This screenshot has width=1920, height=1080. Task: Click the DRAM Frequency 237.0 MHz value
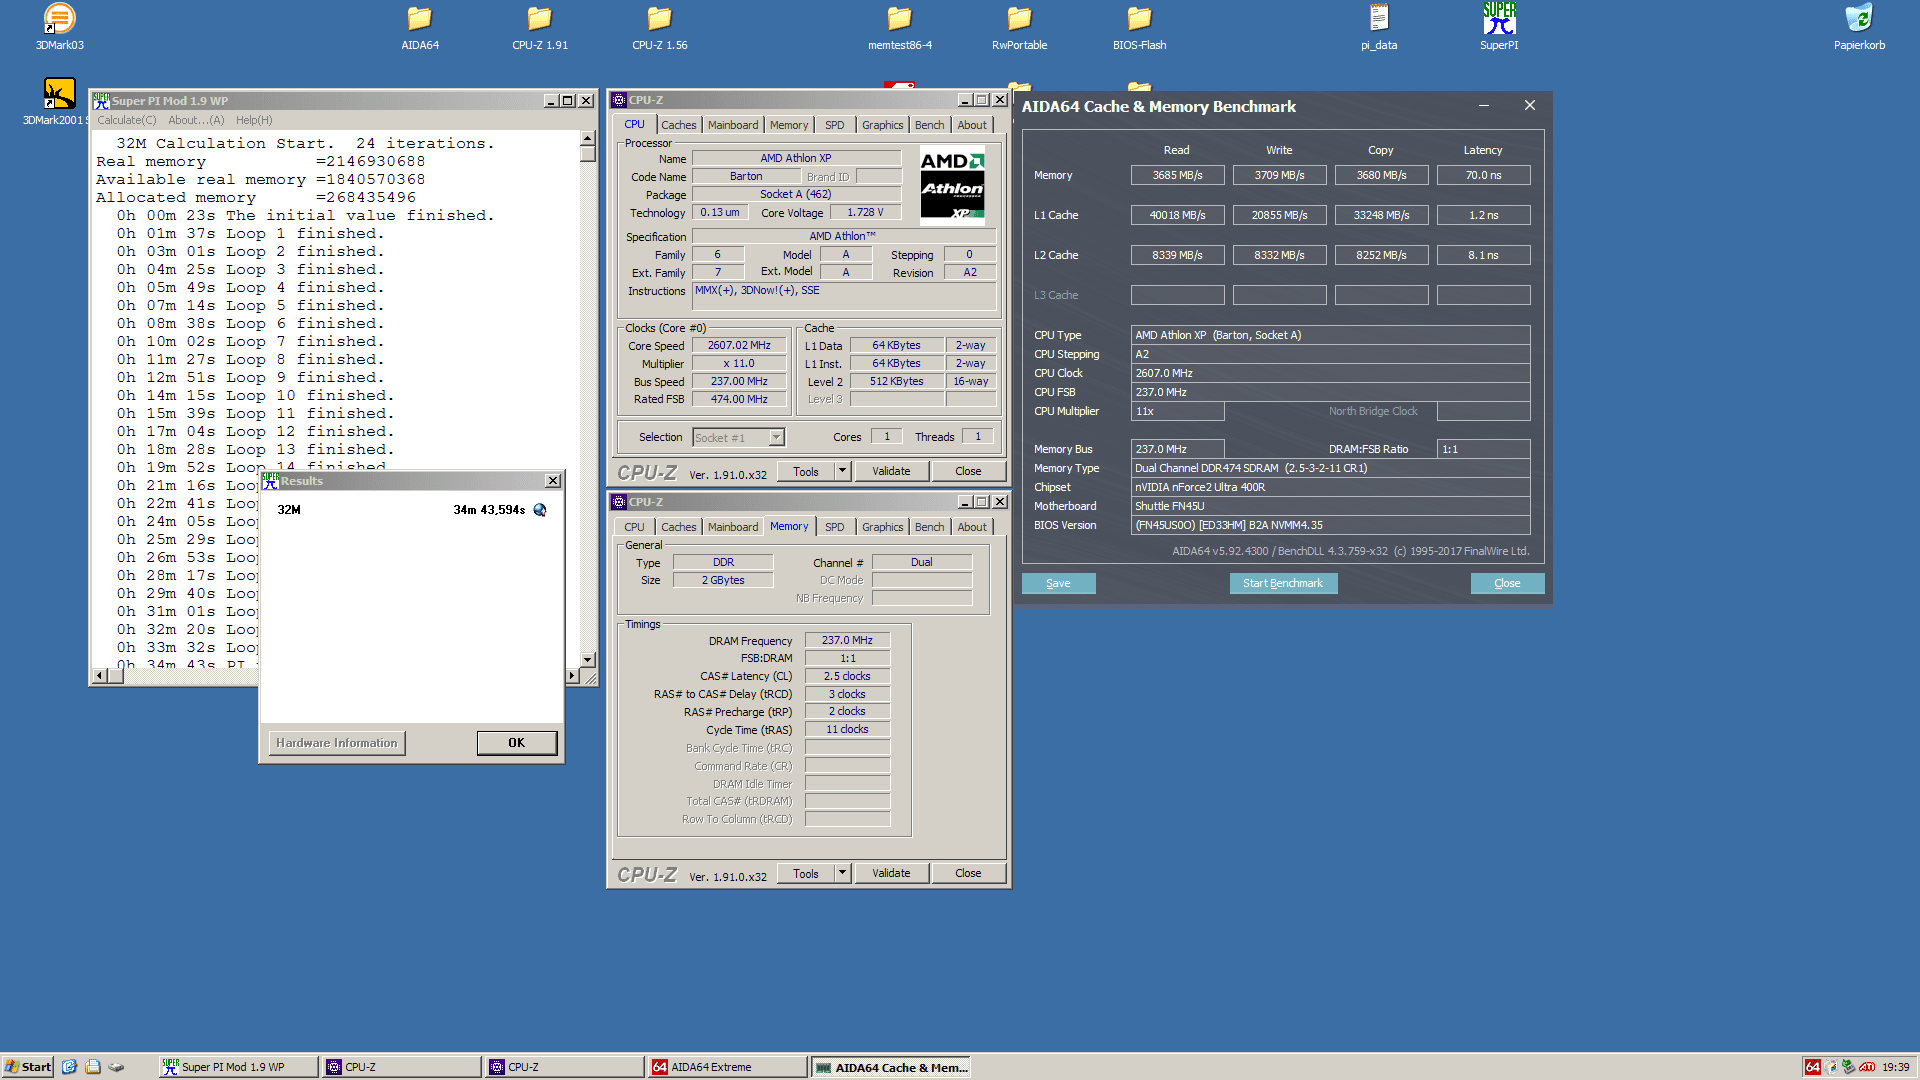tap(847, 640)
